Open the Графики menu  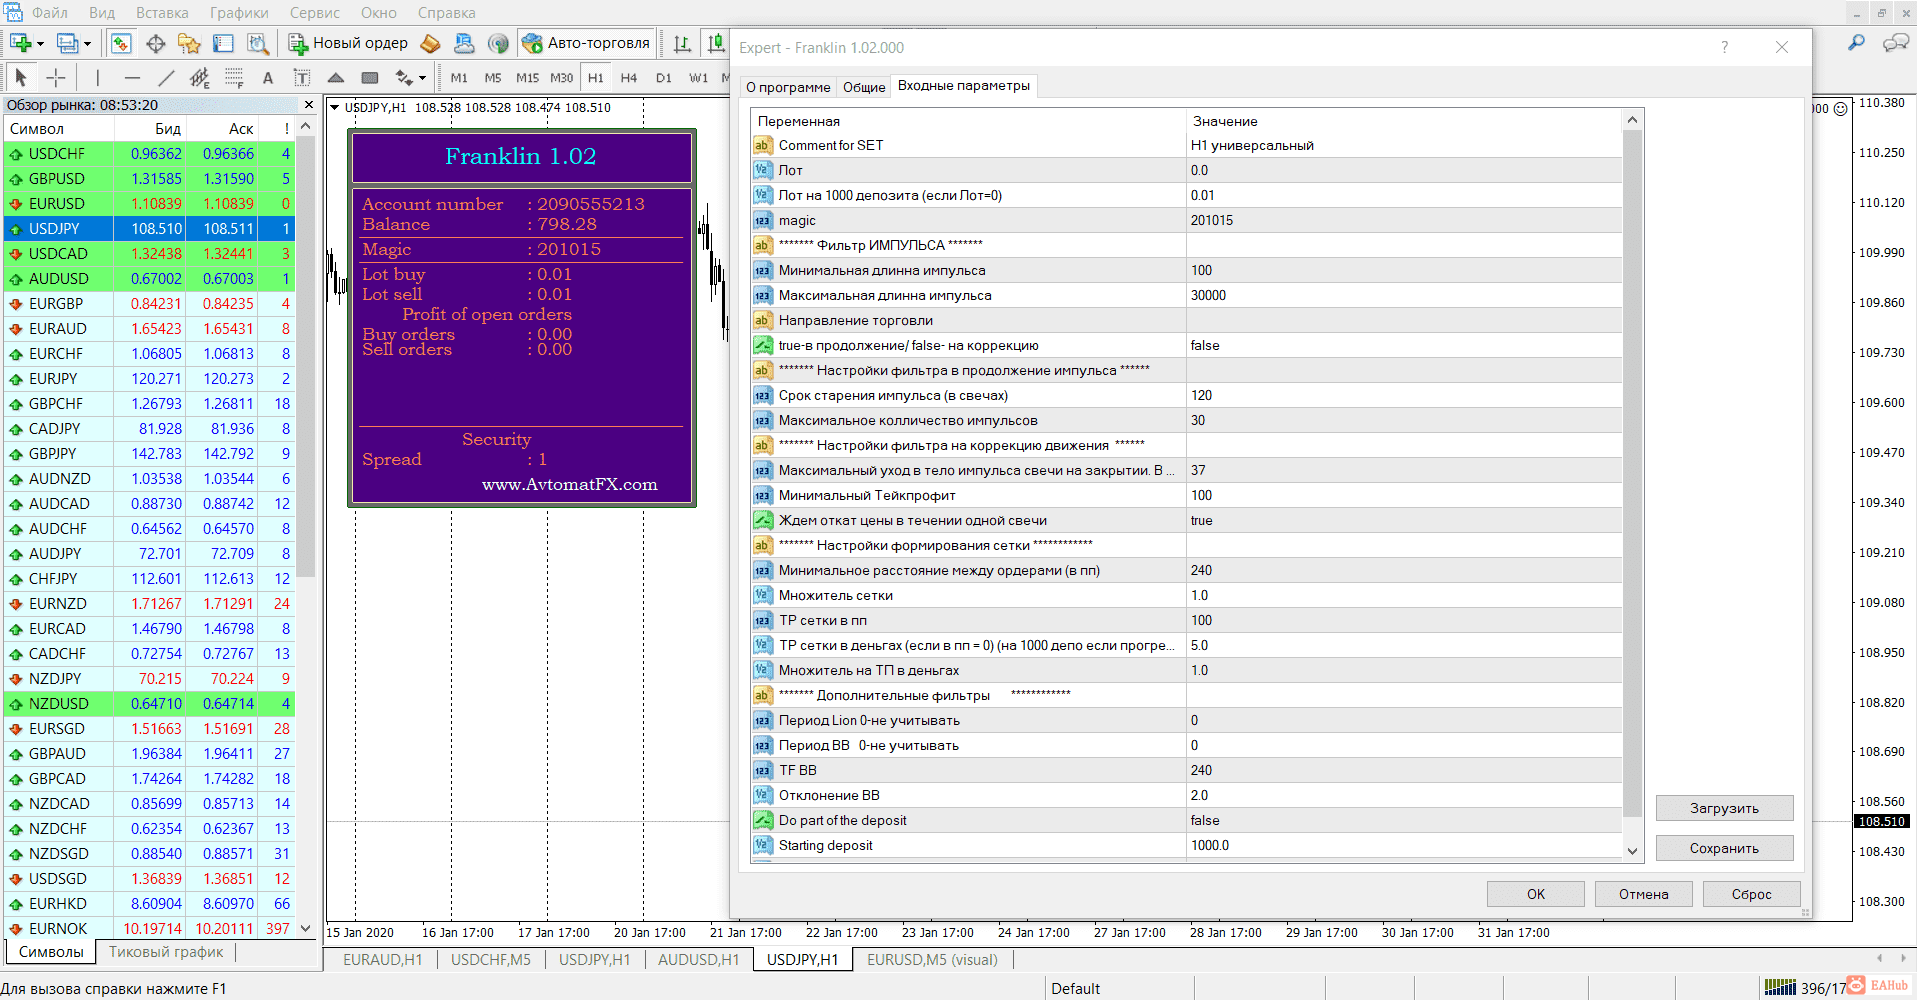239,13
